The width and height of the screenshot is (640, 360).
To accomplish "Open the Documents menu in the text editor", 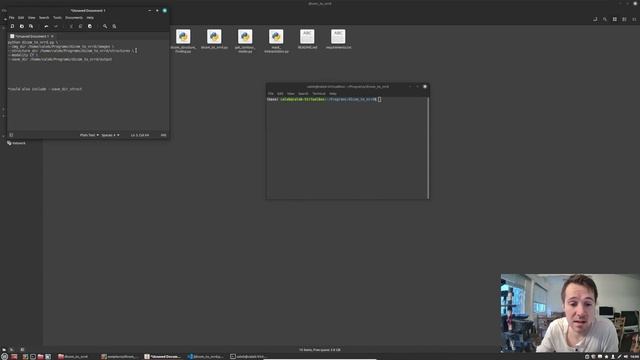I will [74, 18].
